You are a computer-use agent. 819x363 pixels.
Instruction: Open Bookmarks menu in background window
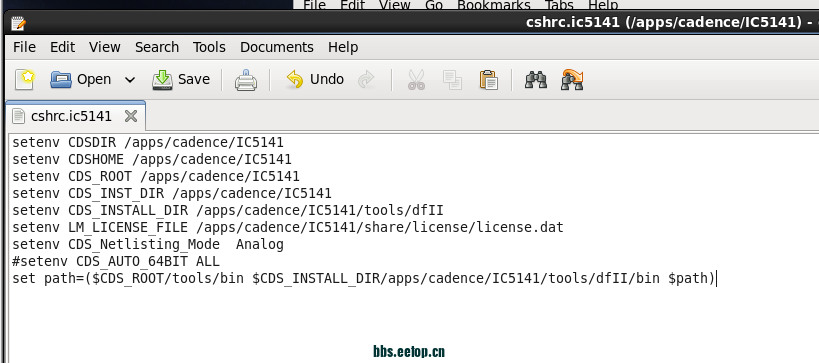(x=494, y=5)
